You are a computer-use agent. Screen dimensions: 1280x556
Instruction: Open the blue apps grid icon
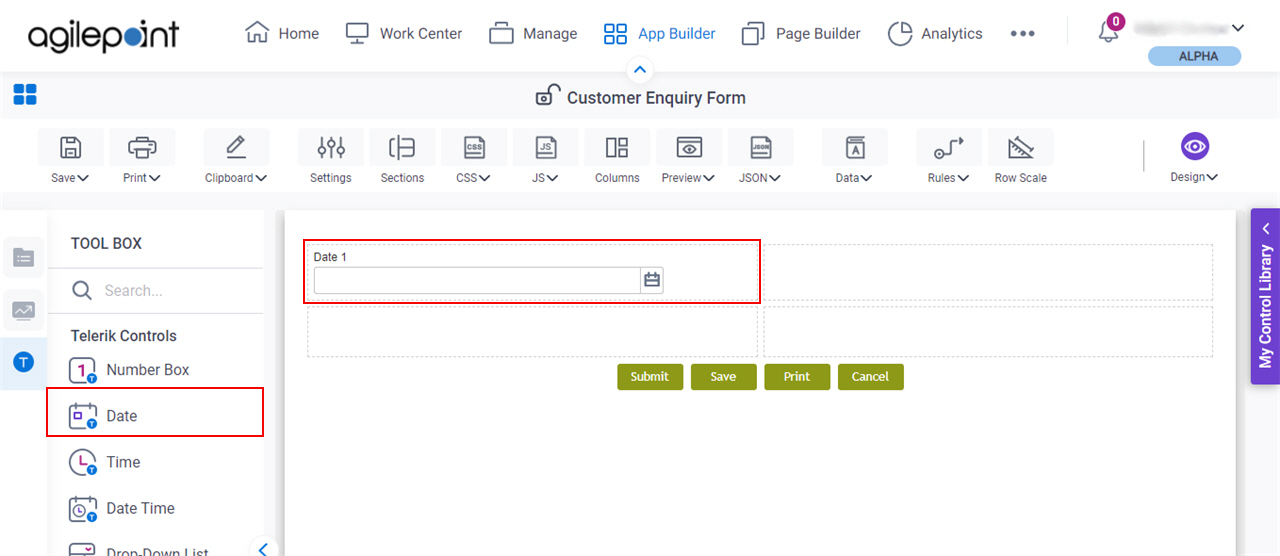pyautogui.click(x=25, y=95)
